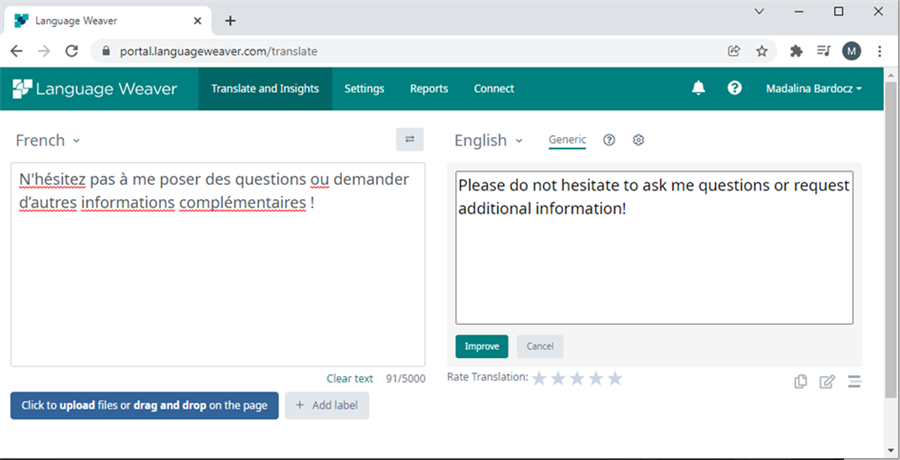Go to the Settings tab
The height and width of the screenshot is (460, 900).
pyautogui.click(x=364, y=89)
